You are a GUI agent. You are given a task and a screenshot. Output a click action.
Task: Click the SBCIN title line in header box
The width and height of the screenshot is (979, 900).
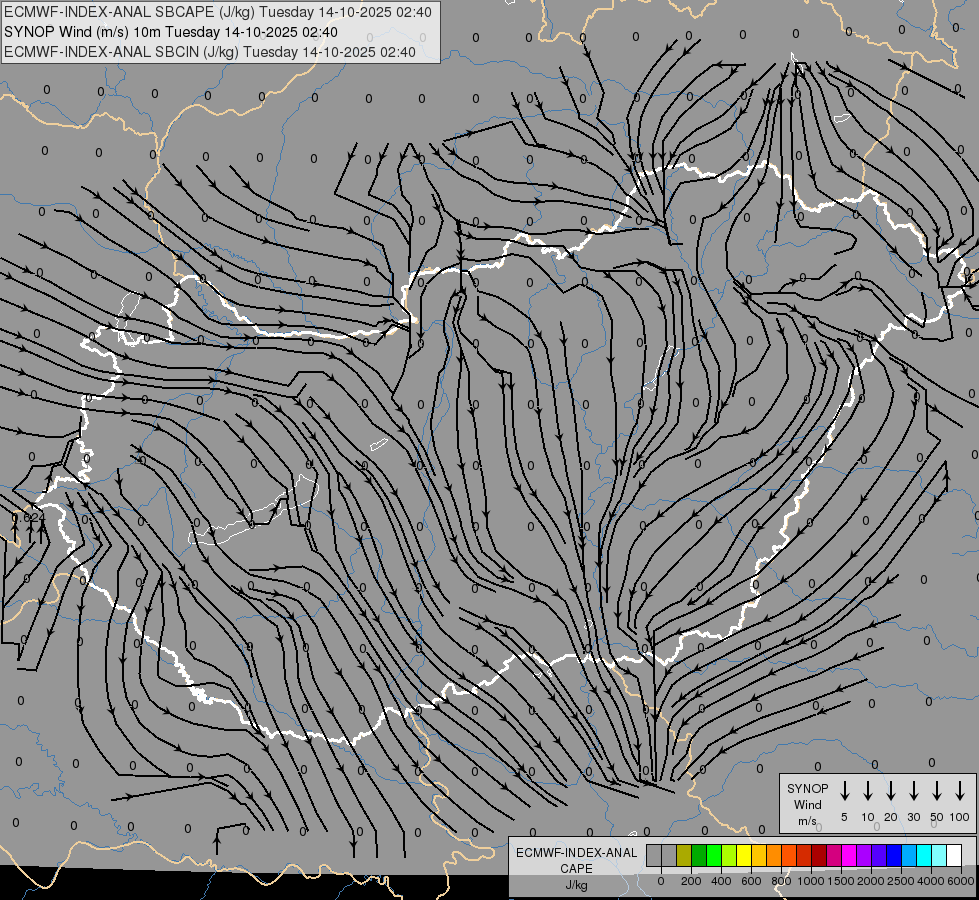[x=210, y=52]
